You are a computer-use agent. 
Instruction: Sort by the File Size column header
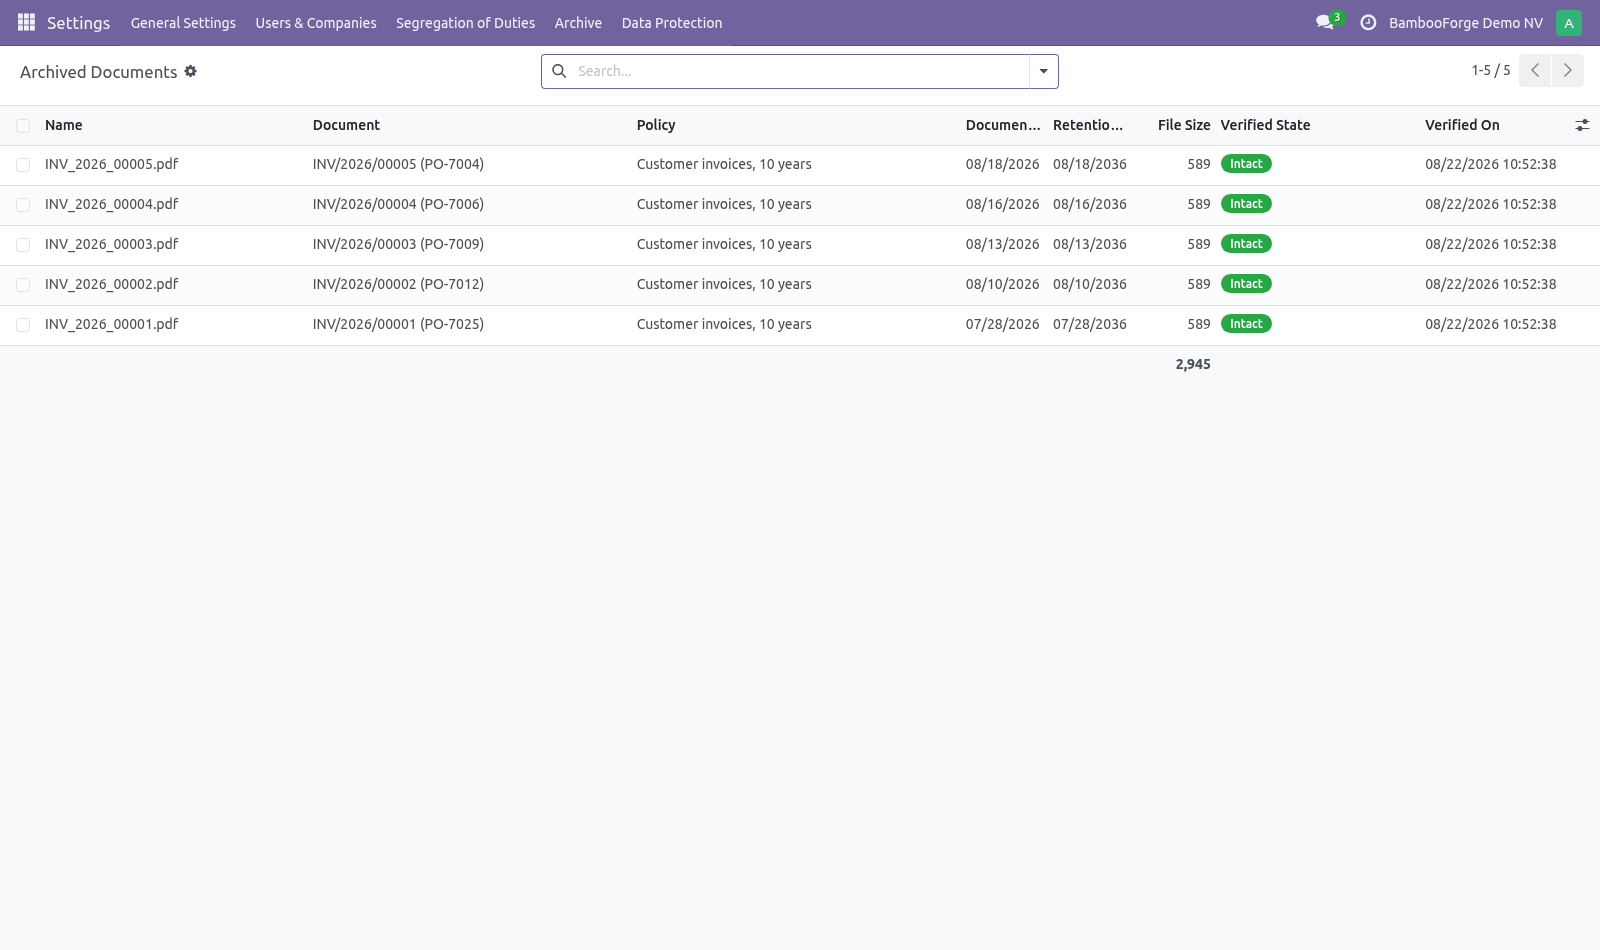1184,125
